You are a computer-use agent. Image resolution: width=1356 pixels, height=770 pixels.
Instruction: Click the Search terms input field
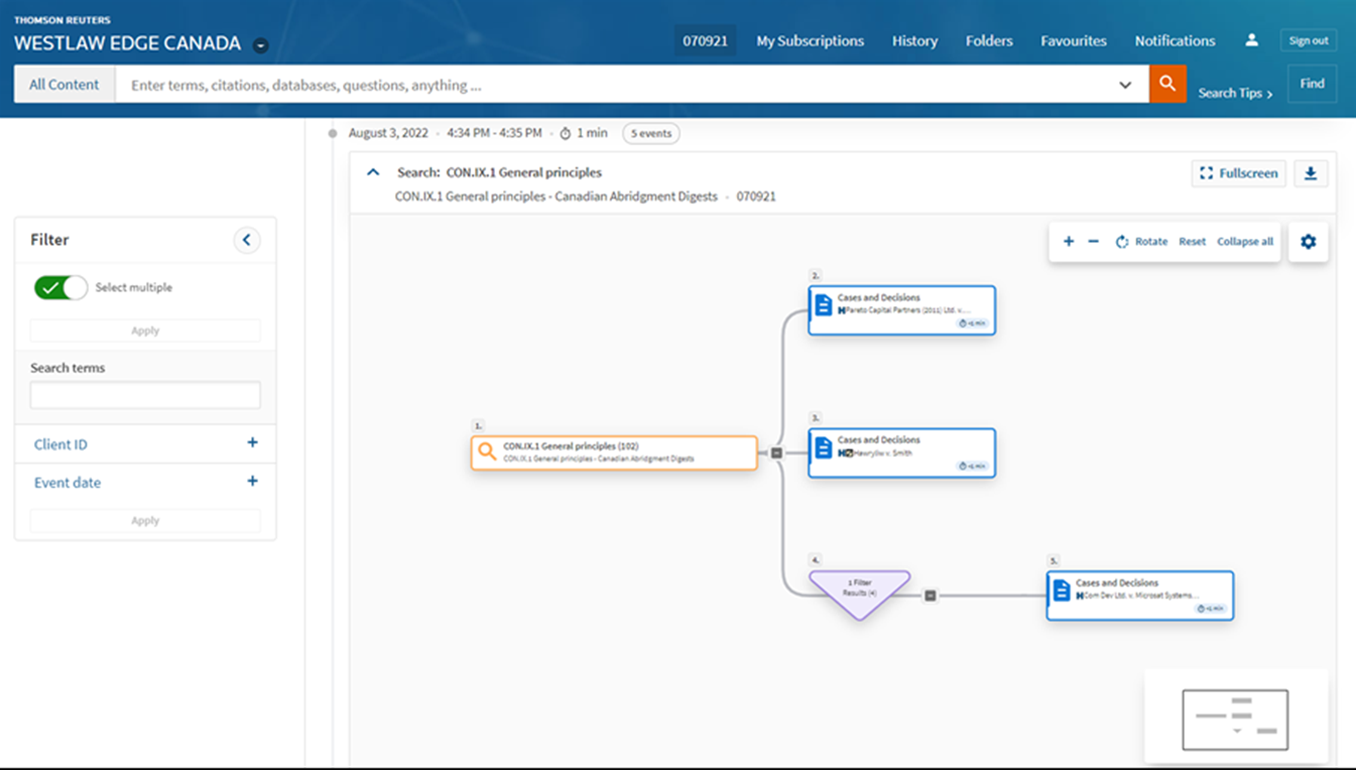click(x=145, y=395)
